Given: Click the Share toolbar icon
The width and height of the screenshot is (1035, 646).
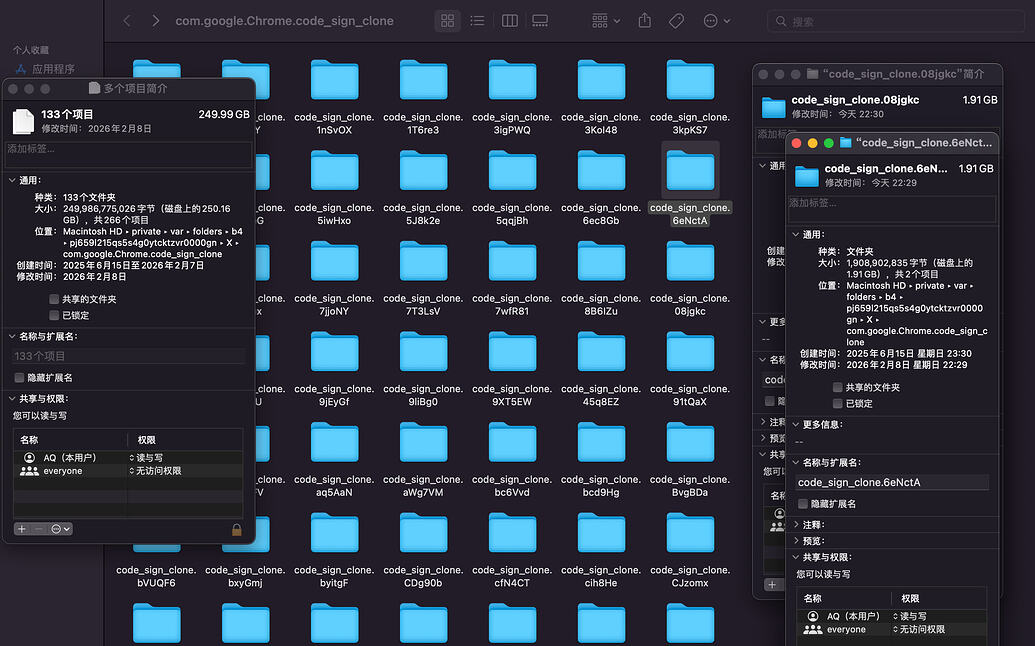Looking at the screenshot, I should (645, 21).
